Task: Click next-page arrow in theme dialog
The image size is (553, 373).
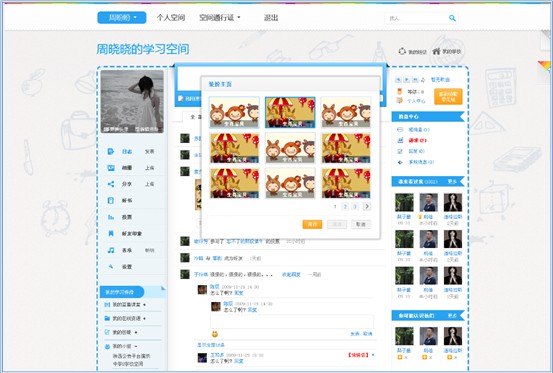Action: [367, 206]
